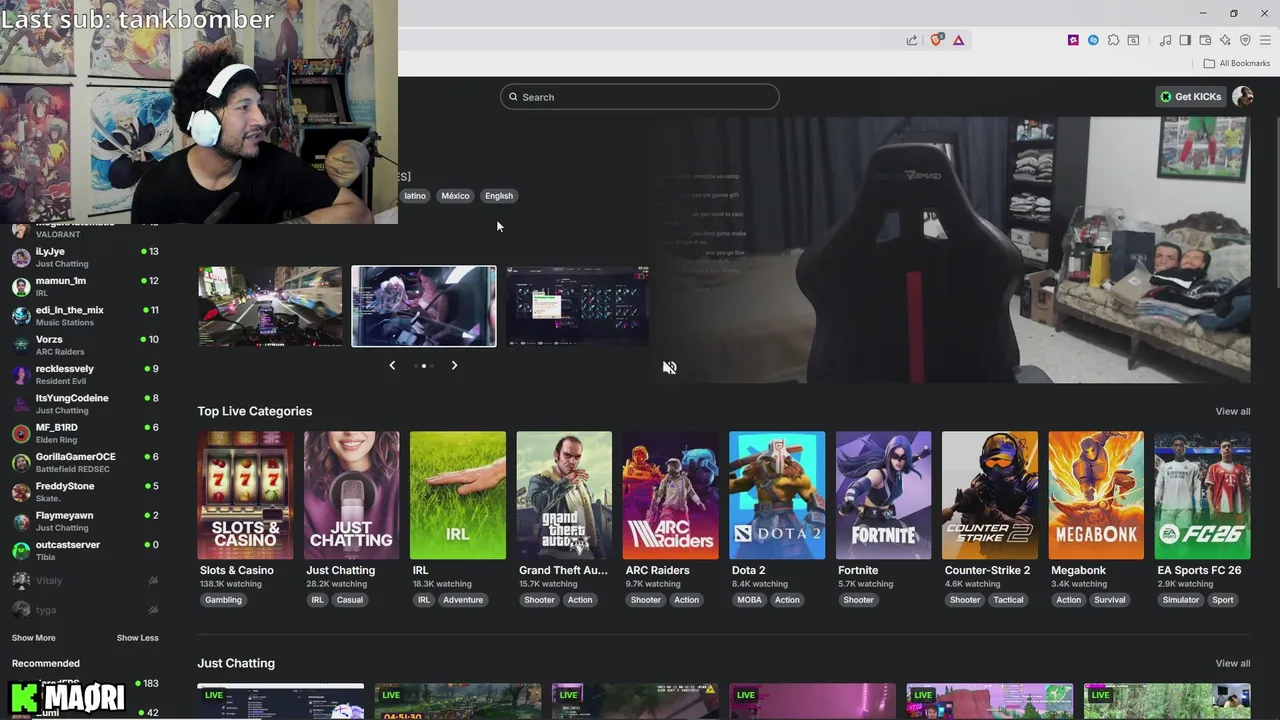Unmute the featured stream speaker icon
This screenshot has width=1280, height=720.
click(x=669, y=367)
